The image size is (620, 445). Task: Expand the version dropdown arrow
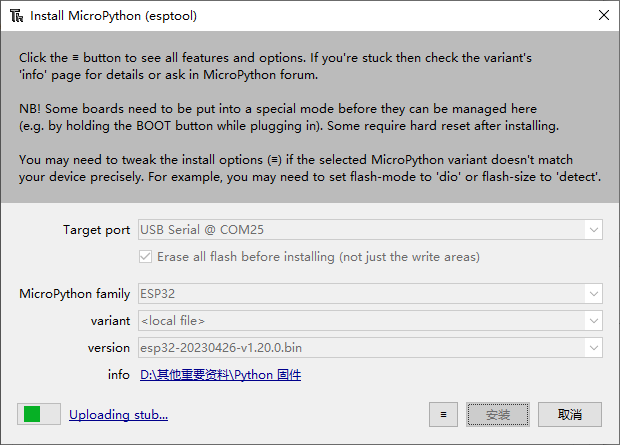point(593,348)
